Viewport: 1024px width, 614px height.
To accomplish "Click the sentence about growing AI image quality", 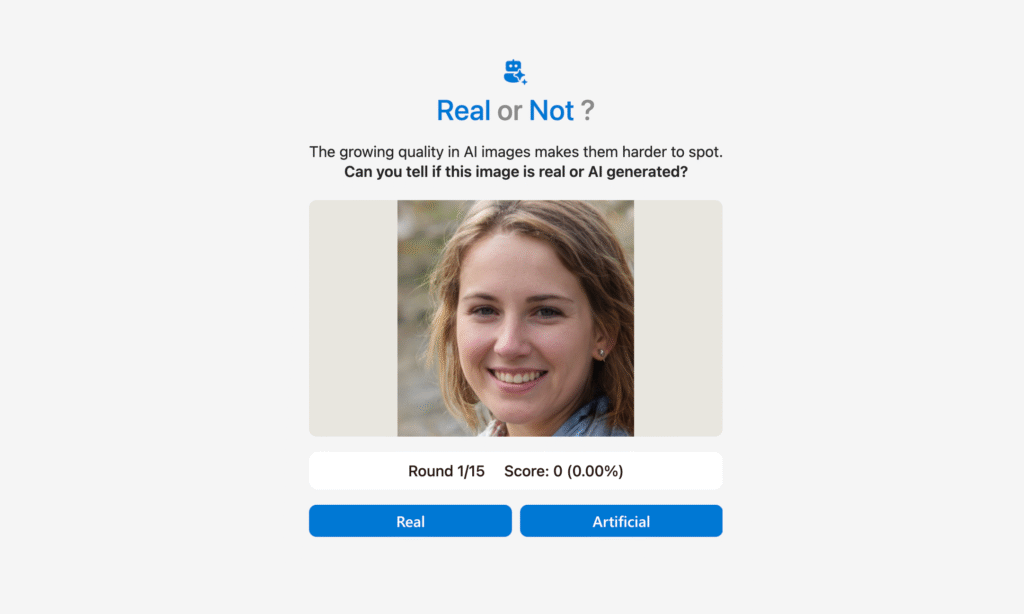I will [x=516, y=152].
